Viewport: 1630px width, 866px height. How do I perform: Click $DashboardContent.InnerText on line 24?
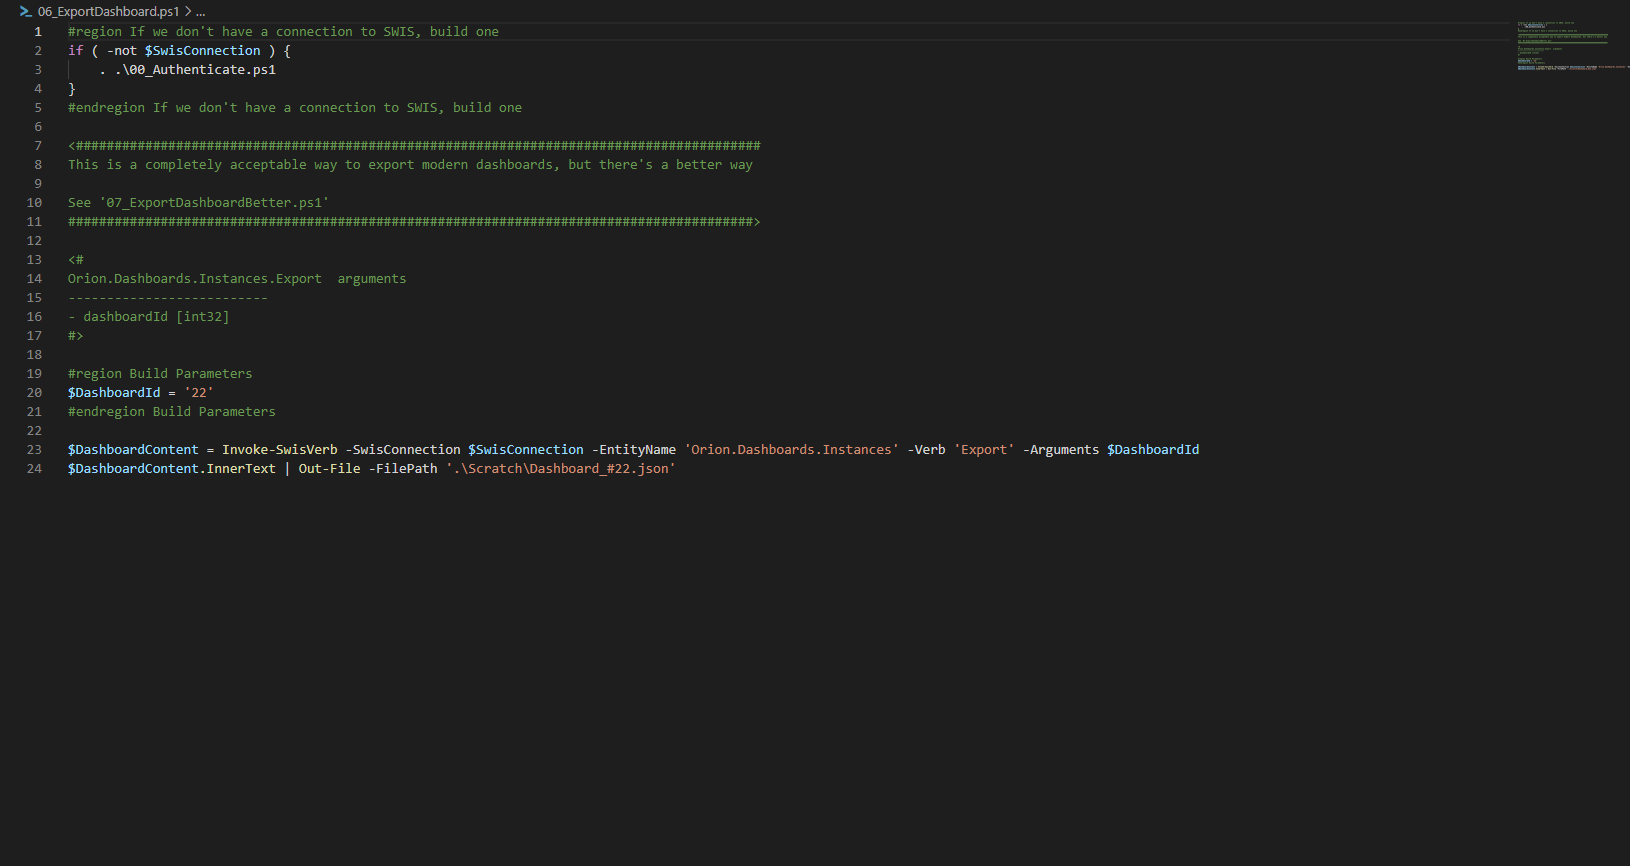click(172, 469)
